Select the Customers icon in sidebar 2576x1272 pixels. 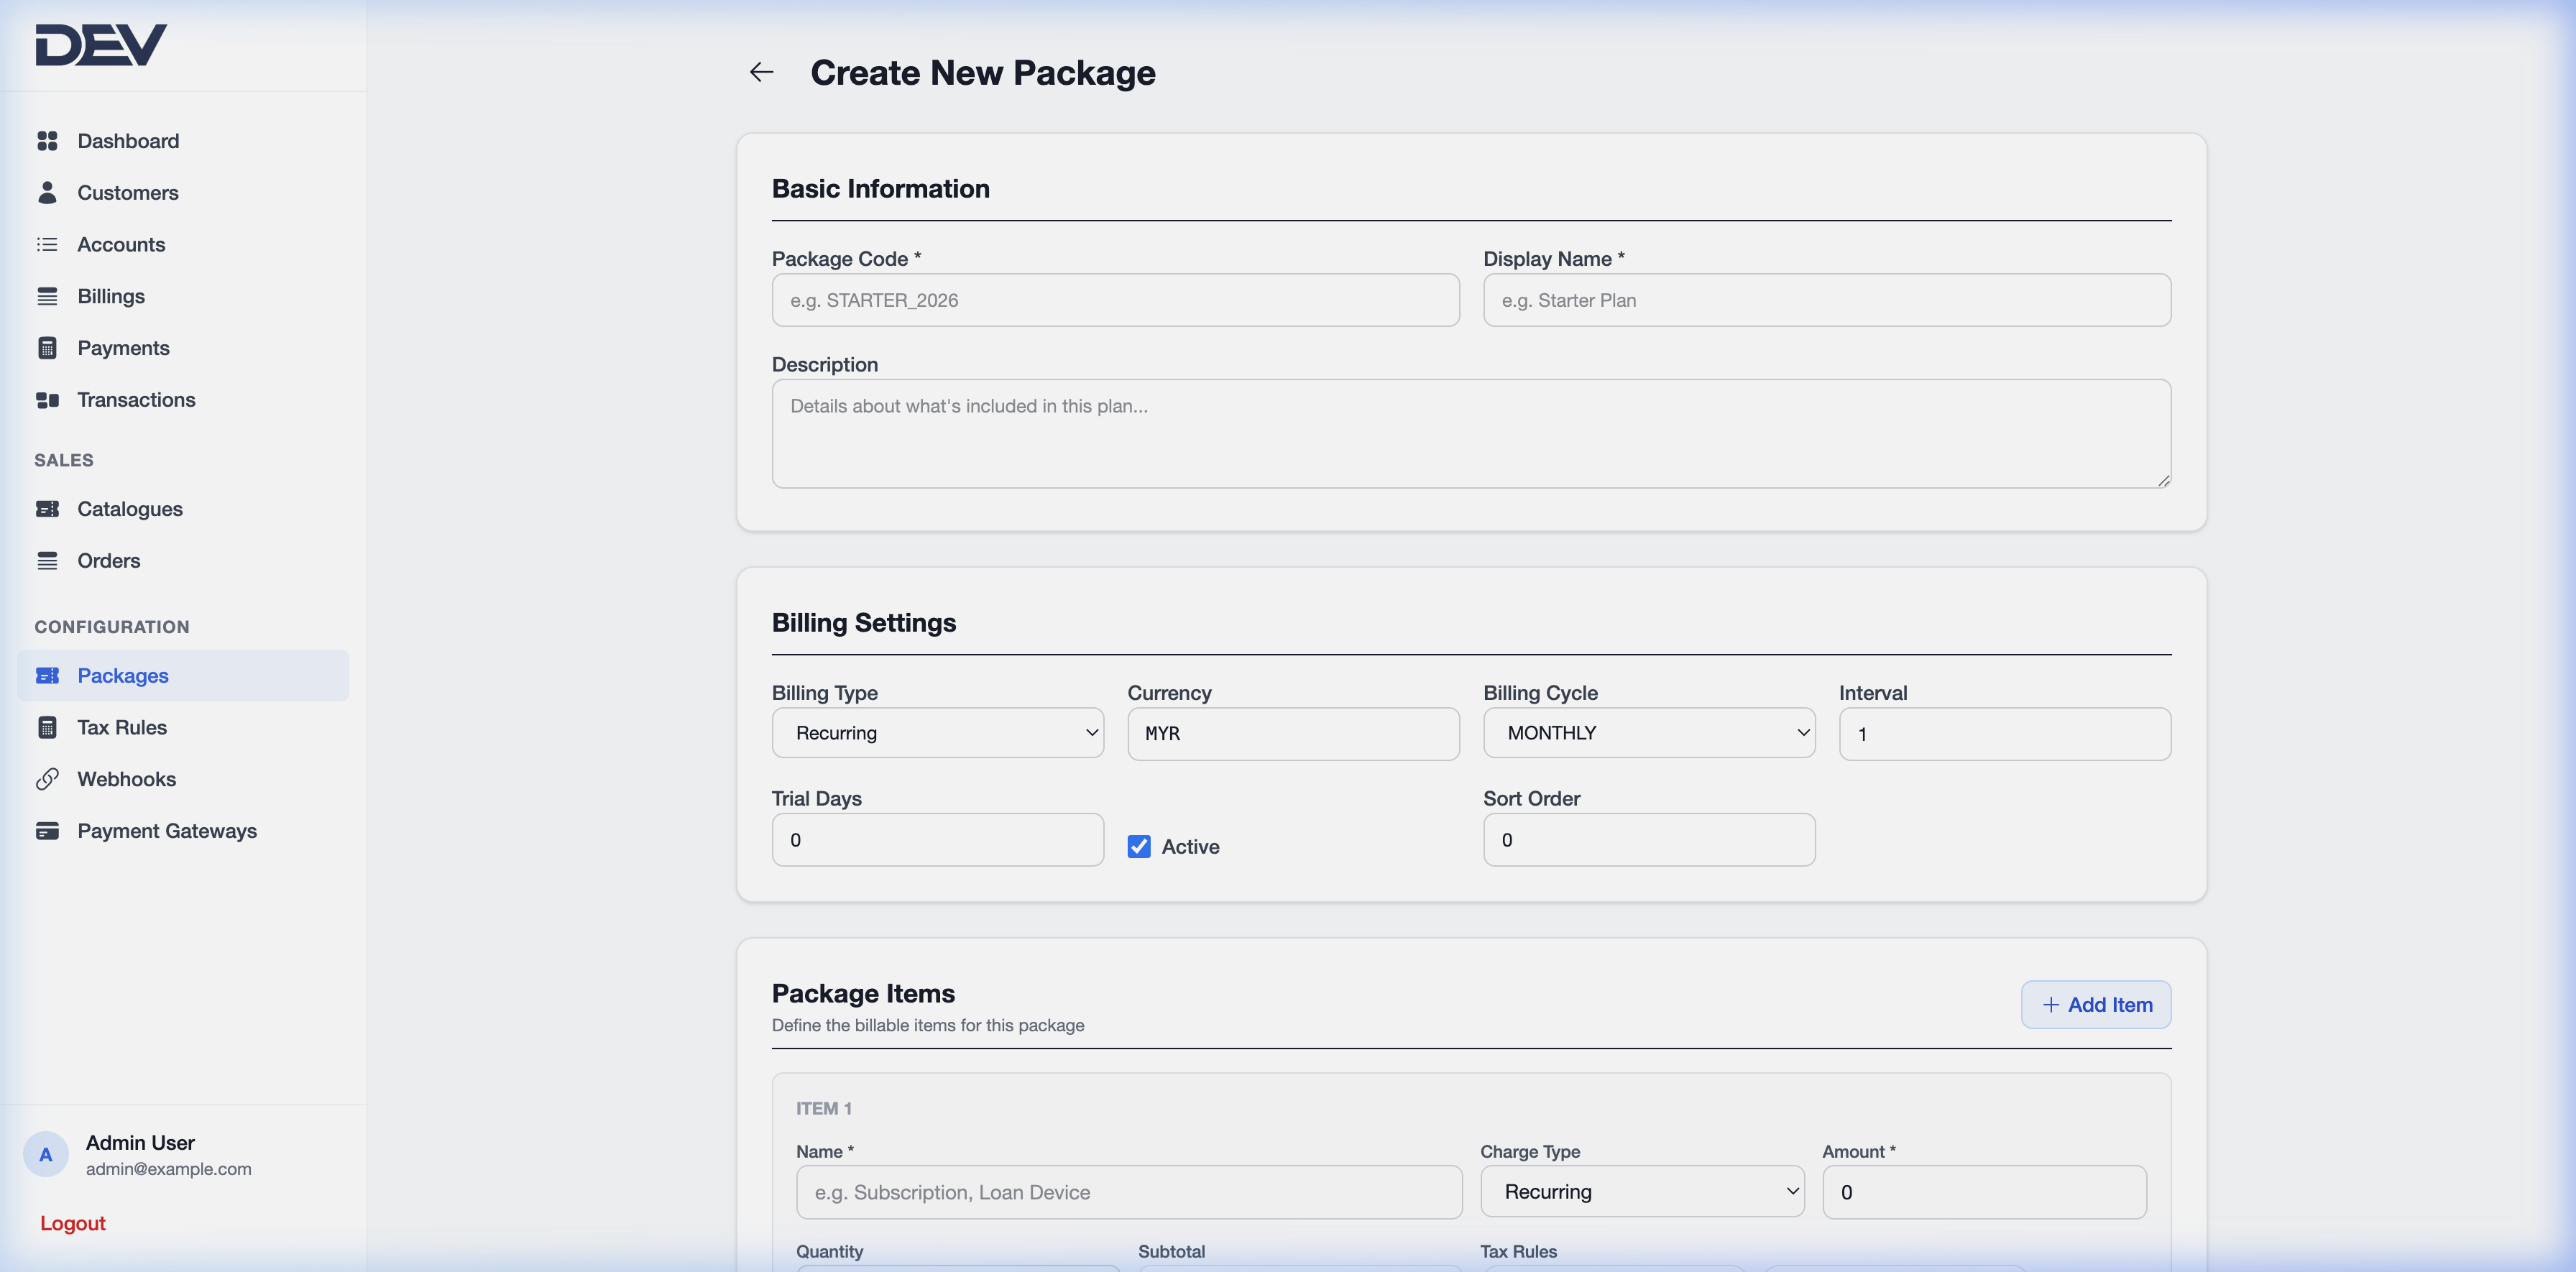tap(48, 192)
